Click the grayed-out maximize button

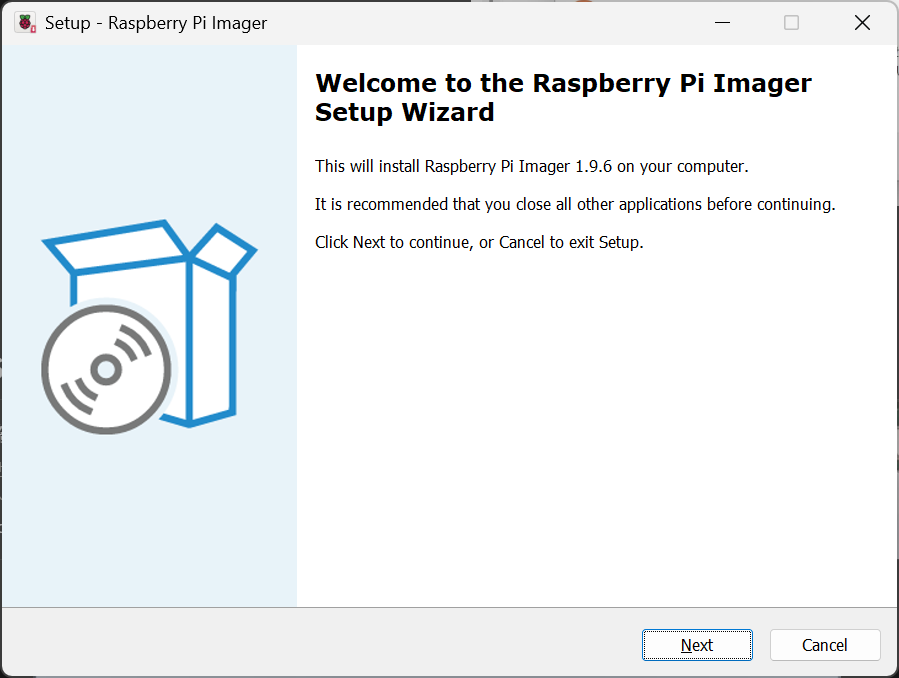[791, 23]
